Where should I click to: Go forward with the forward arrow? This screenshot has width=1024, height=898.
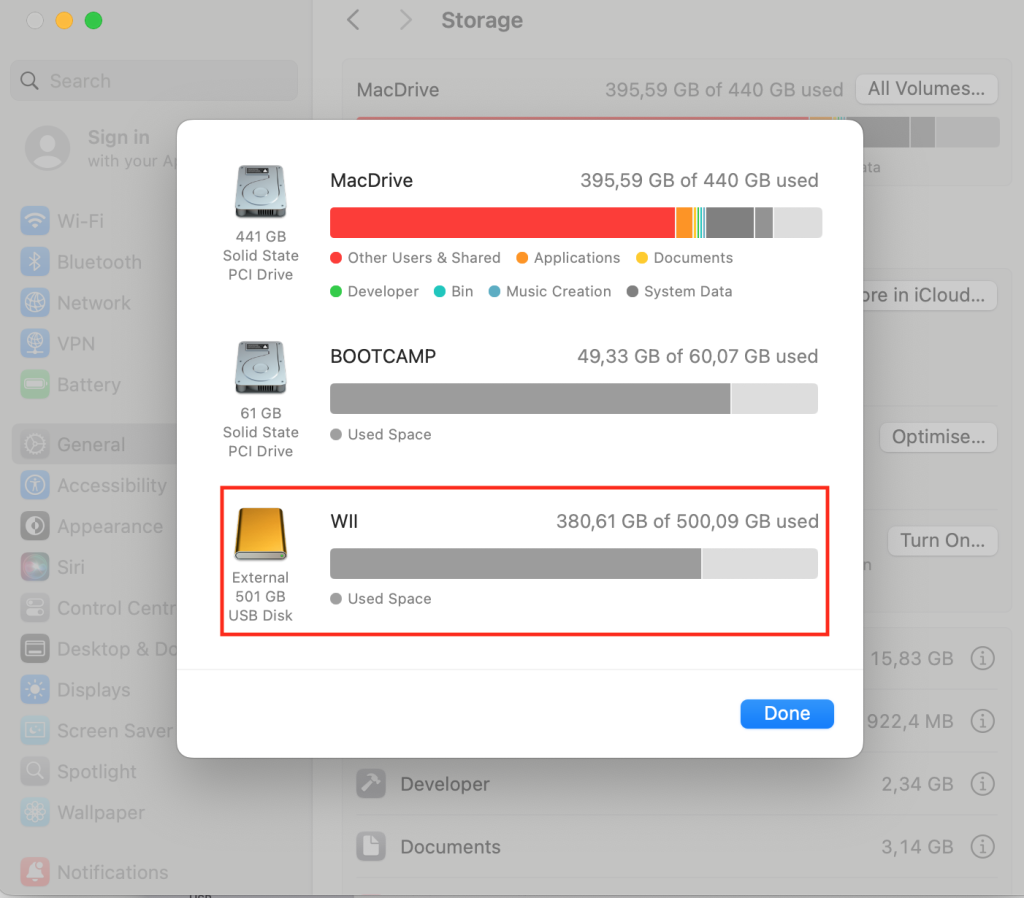405,20
